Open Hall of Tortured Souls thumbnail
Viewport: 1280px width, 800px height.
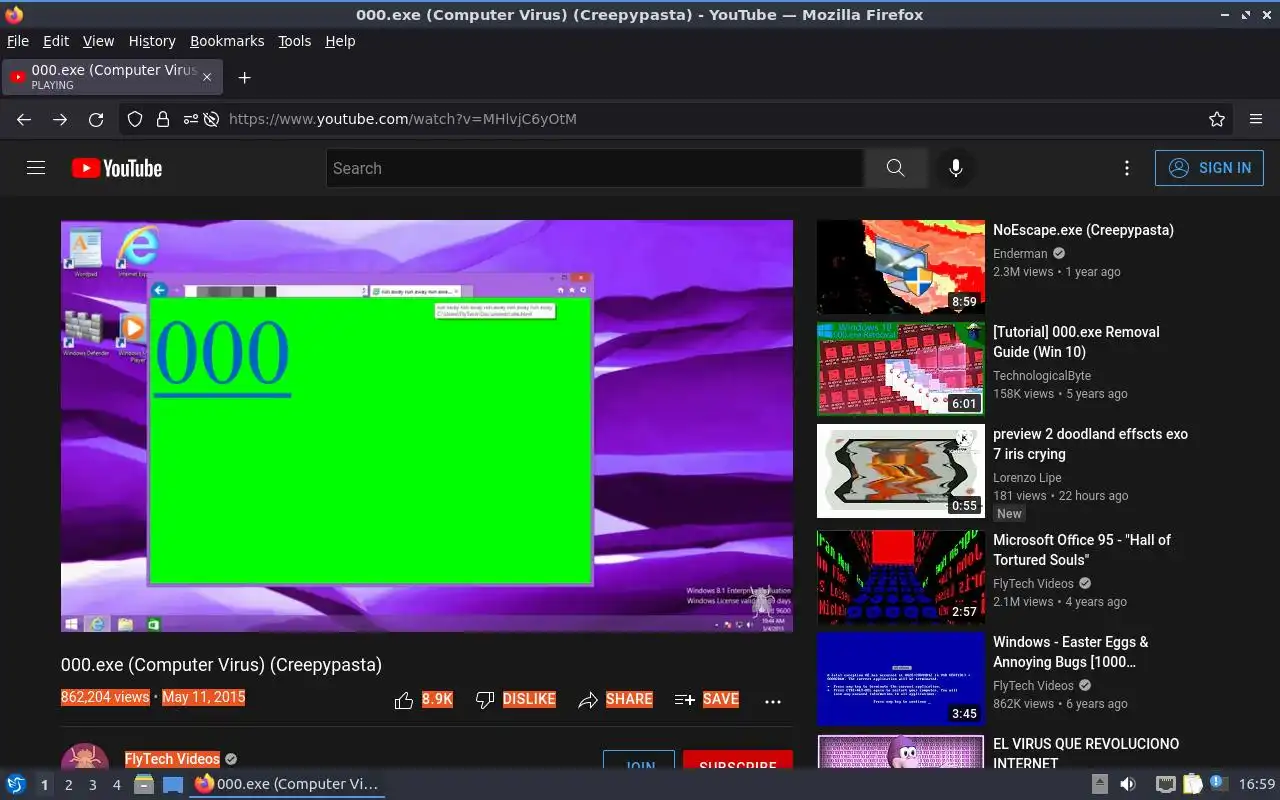(901, 577)
